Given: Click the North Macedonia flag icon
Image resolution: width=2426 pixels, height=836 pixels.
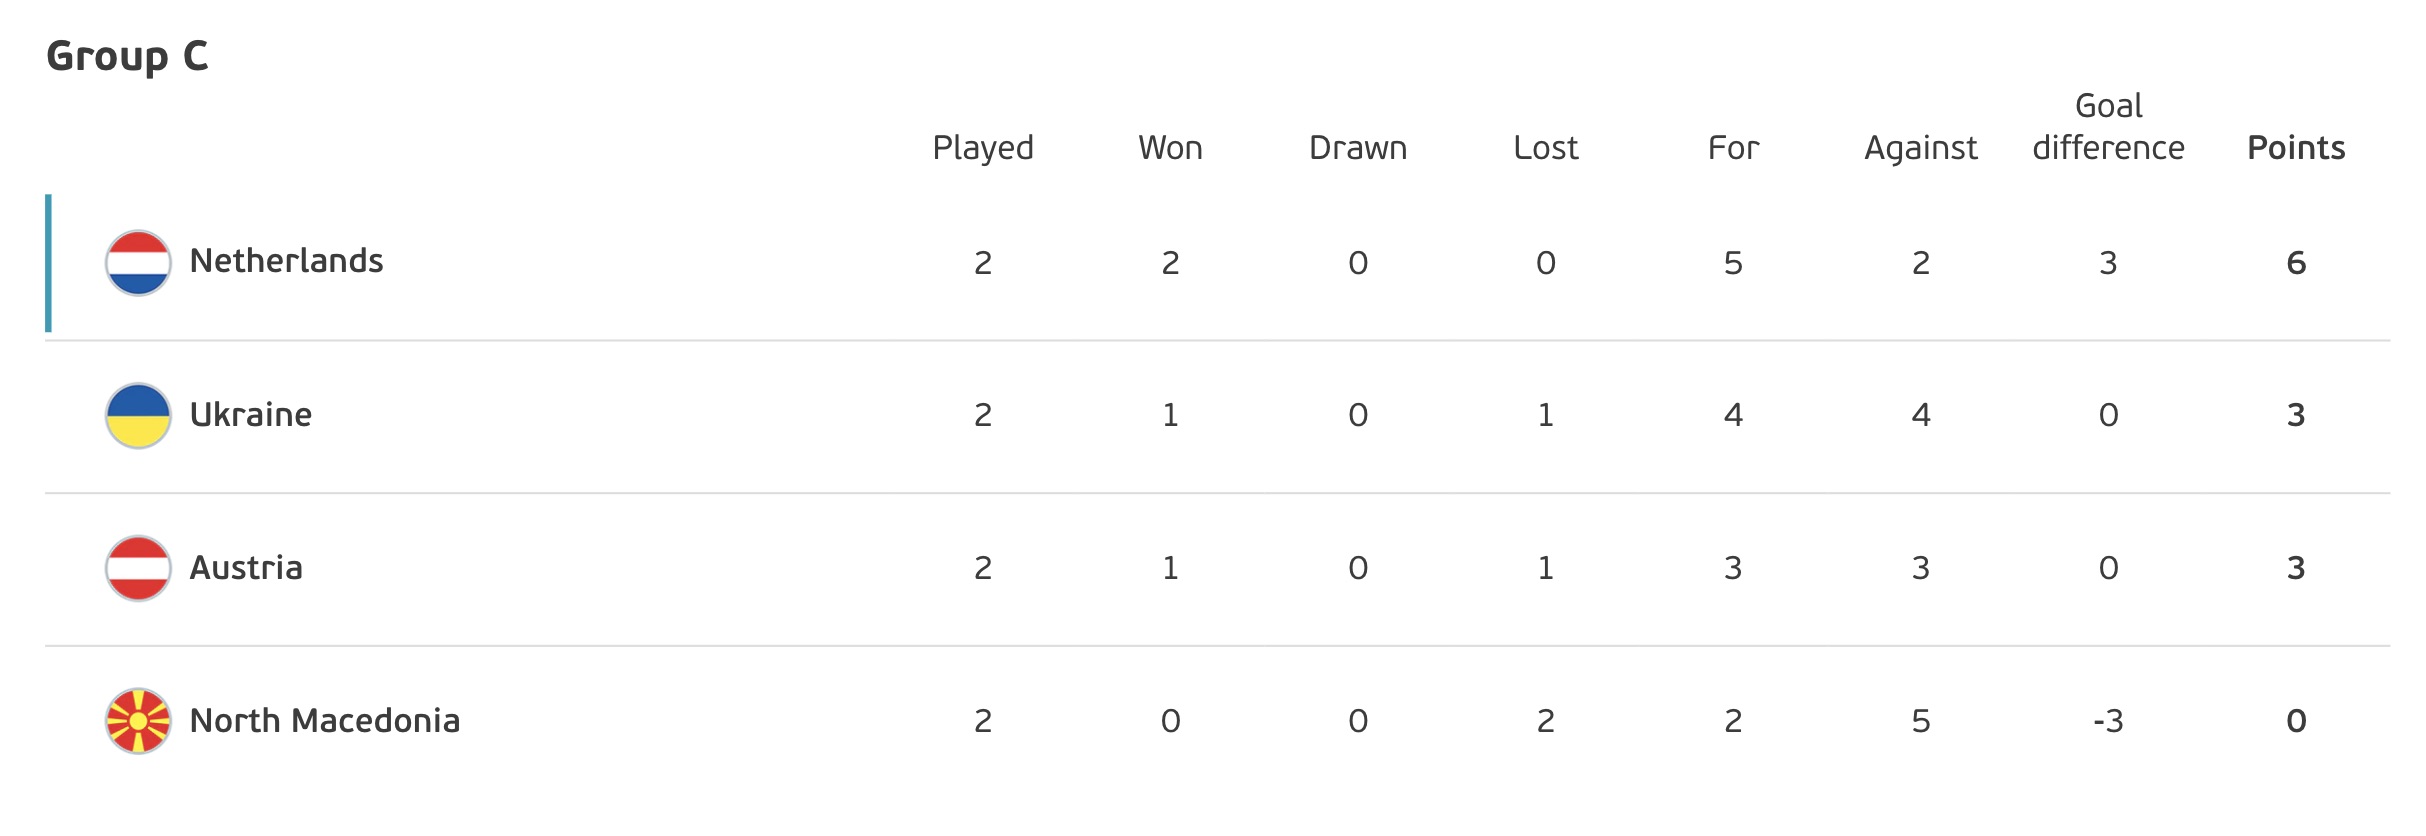Looking at the screenshot, I should [x=138, y=721].
